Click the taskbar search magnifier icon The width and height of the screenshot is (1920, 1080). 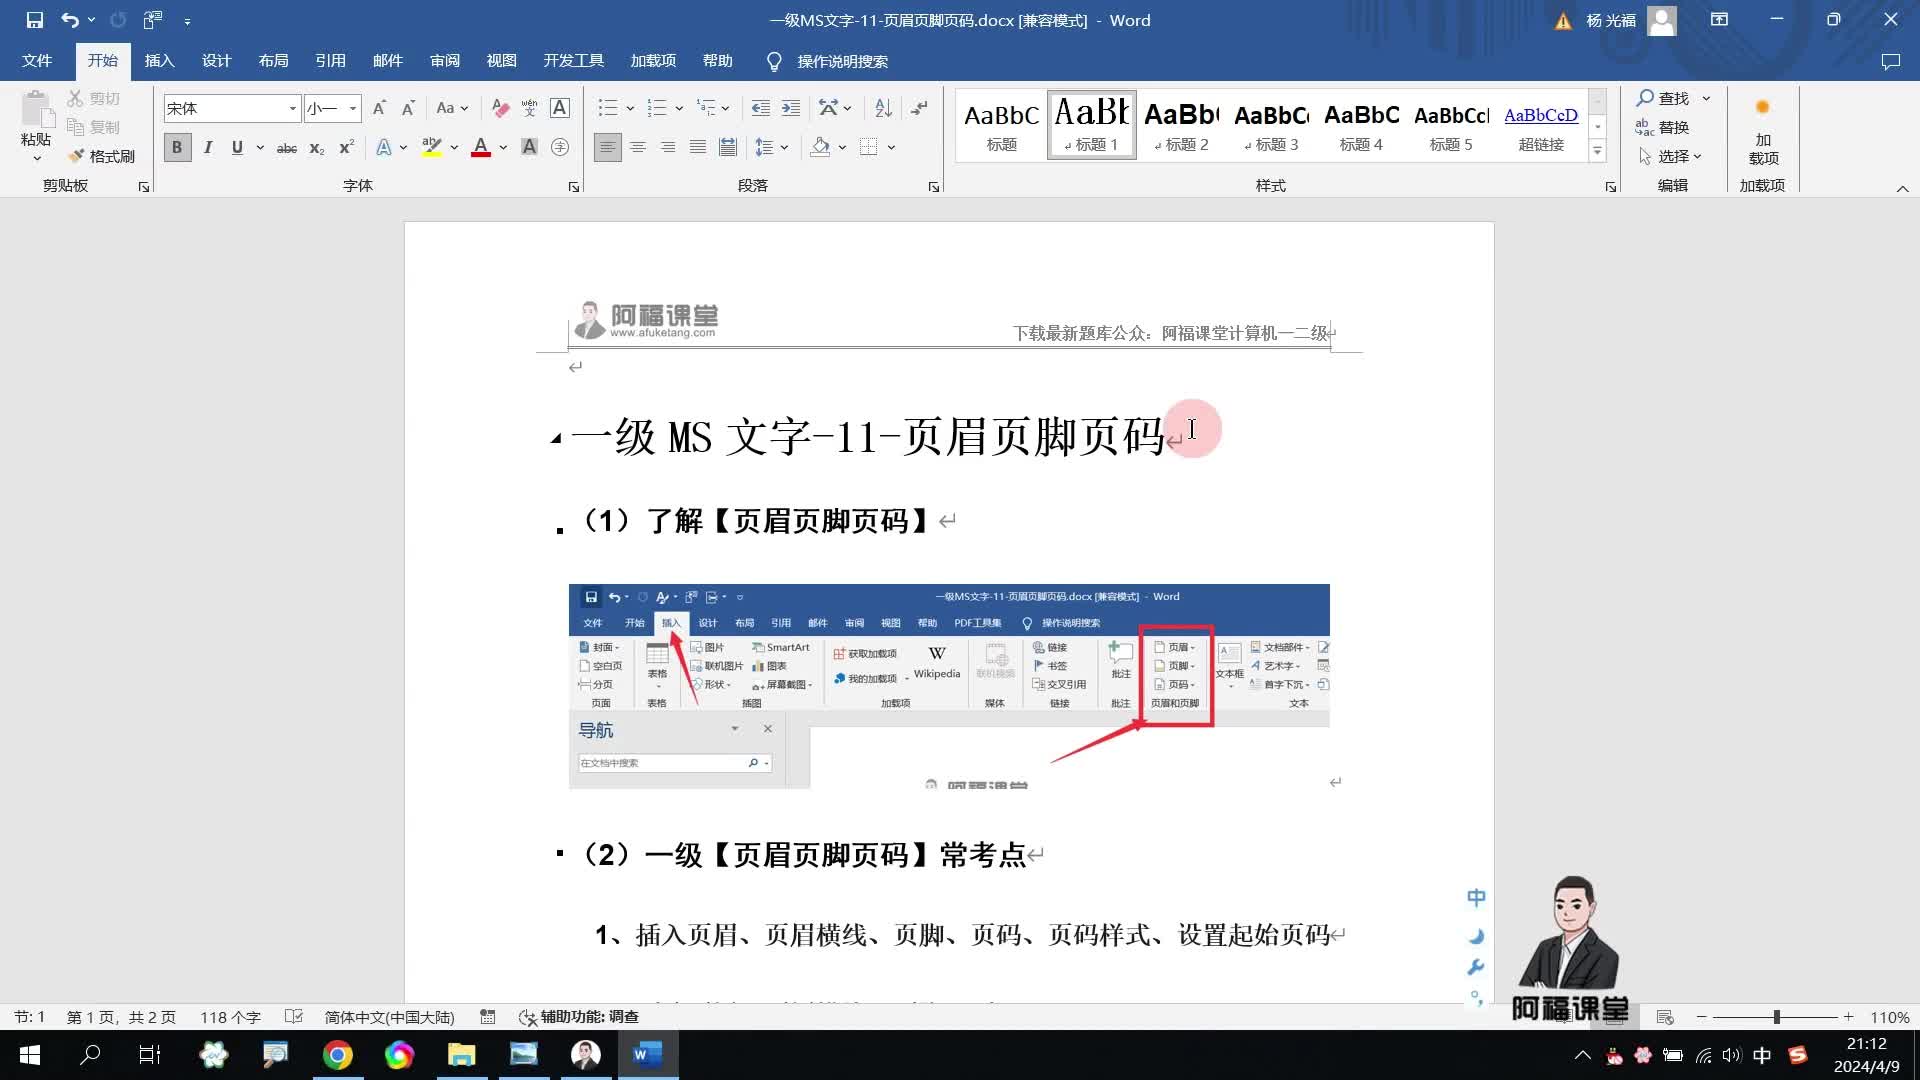point(90,1055)
